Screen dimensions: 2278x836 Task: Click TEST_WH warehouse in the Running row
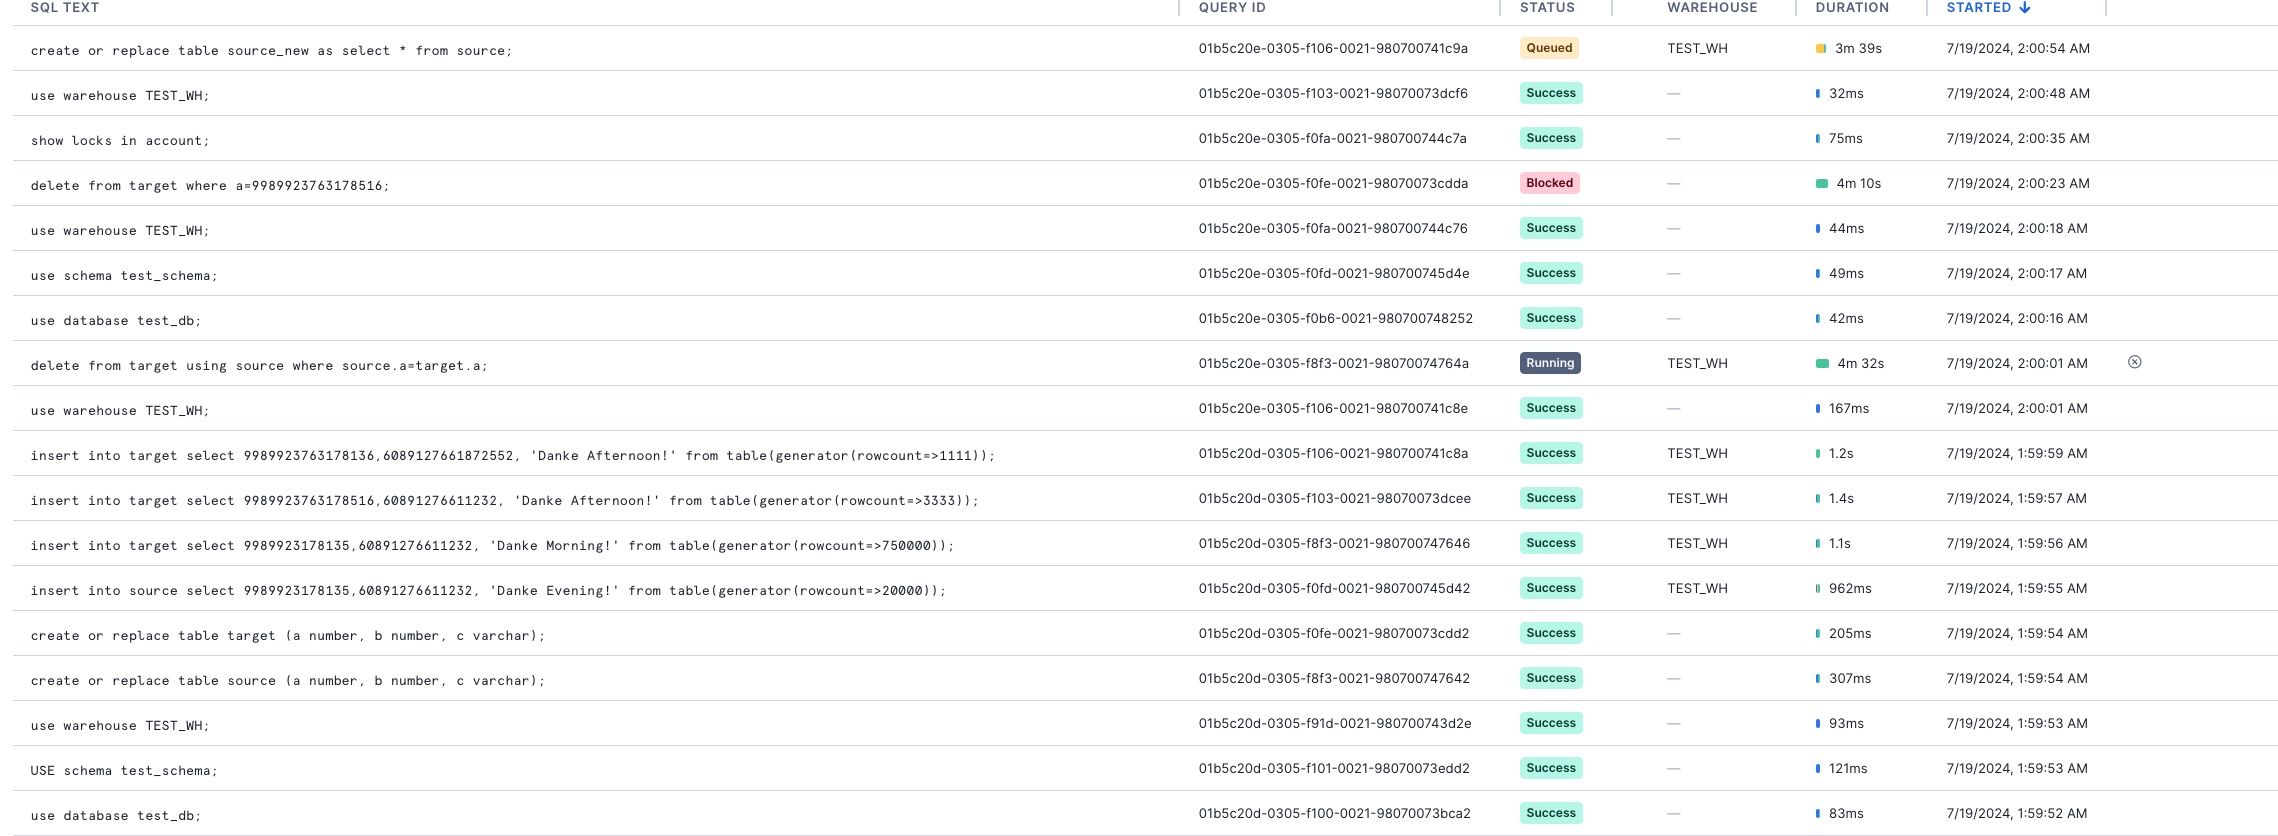pos(1697,363)
